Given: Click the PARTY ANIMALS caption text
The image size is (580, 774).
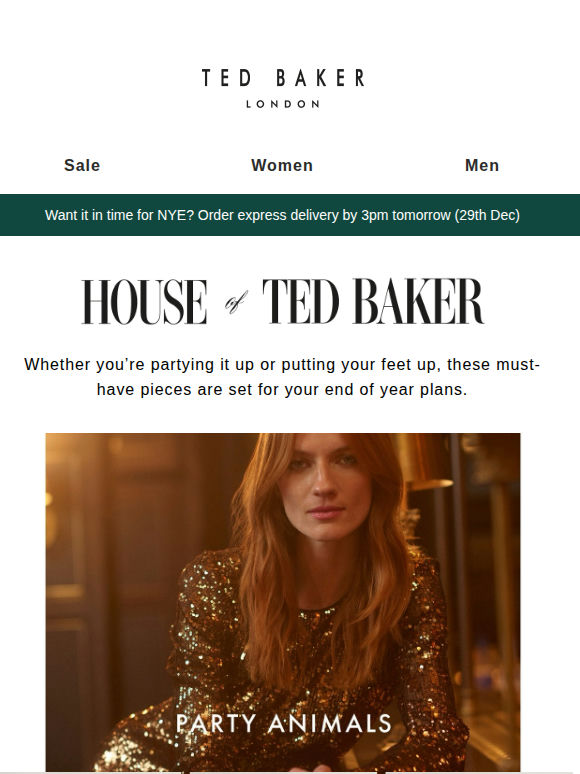Looking at the screenshot, I should click(283, 724).
